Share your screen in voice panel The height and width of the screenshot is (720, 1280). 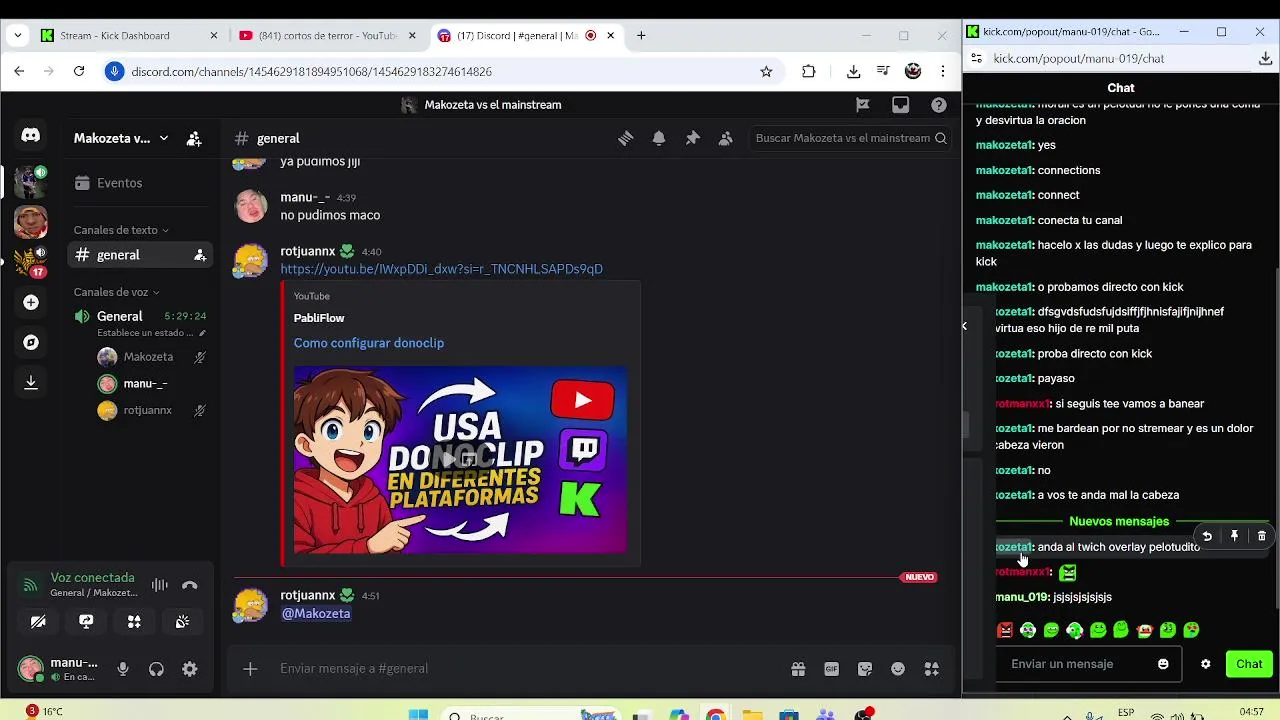[86, 622]
